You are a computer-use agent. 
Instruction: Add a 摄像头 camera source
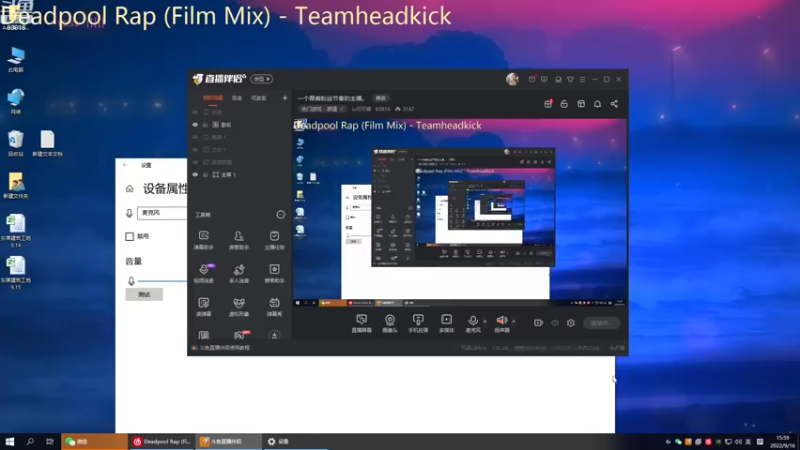point(390,323)
